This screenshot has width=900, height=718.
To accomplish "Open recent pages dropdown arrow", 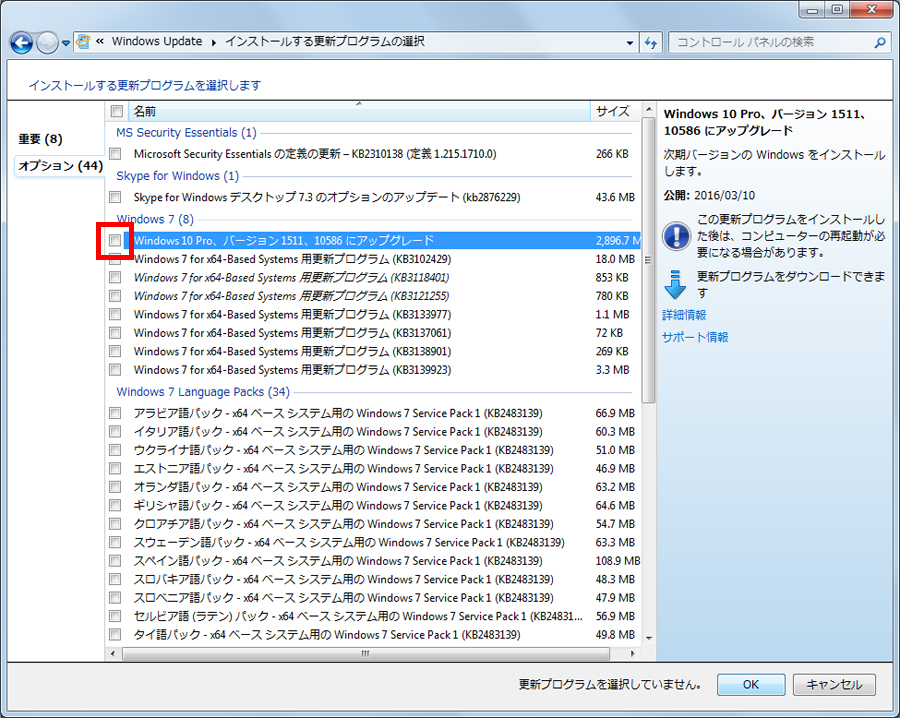I will coord(66,43).
